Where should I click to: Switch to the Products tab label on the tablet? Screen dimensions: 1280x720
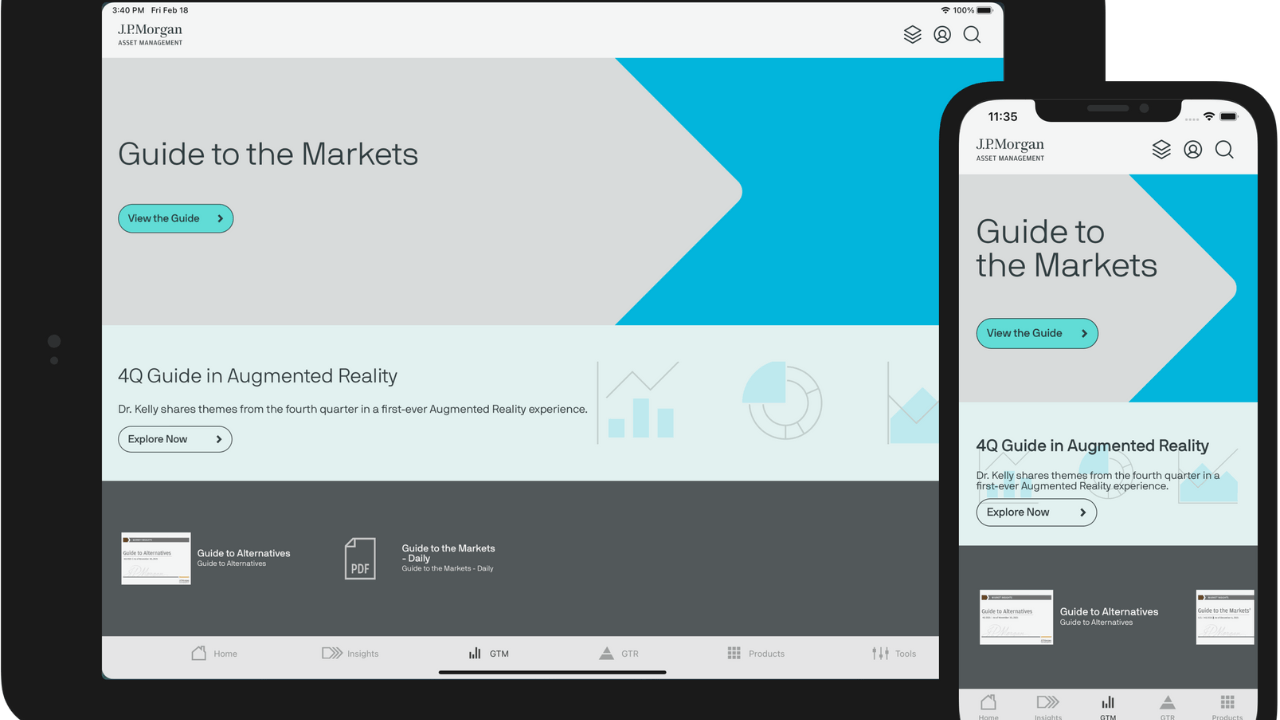pos(767,654)
